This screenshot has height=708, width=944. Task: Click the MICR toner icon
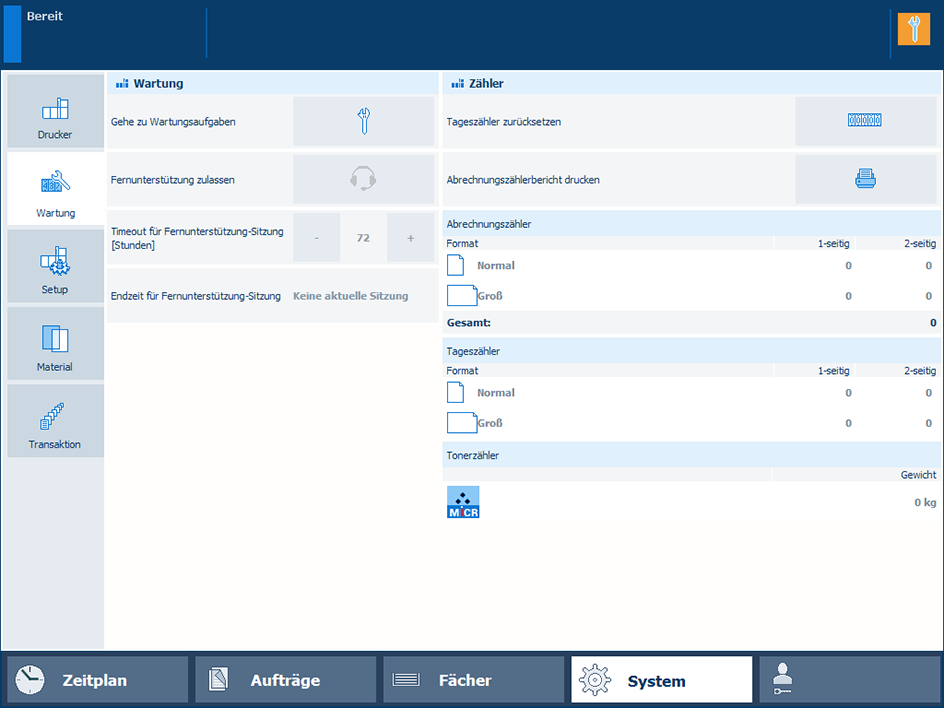tap(463, 502)
